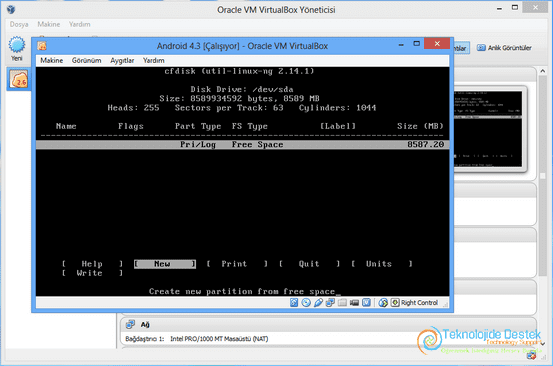Viewport: 553px width, 366px height.
Task: Open the shared folders status icon
Action: 342,303
